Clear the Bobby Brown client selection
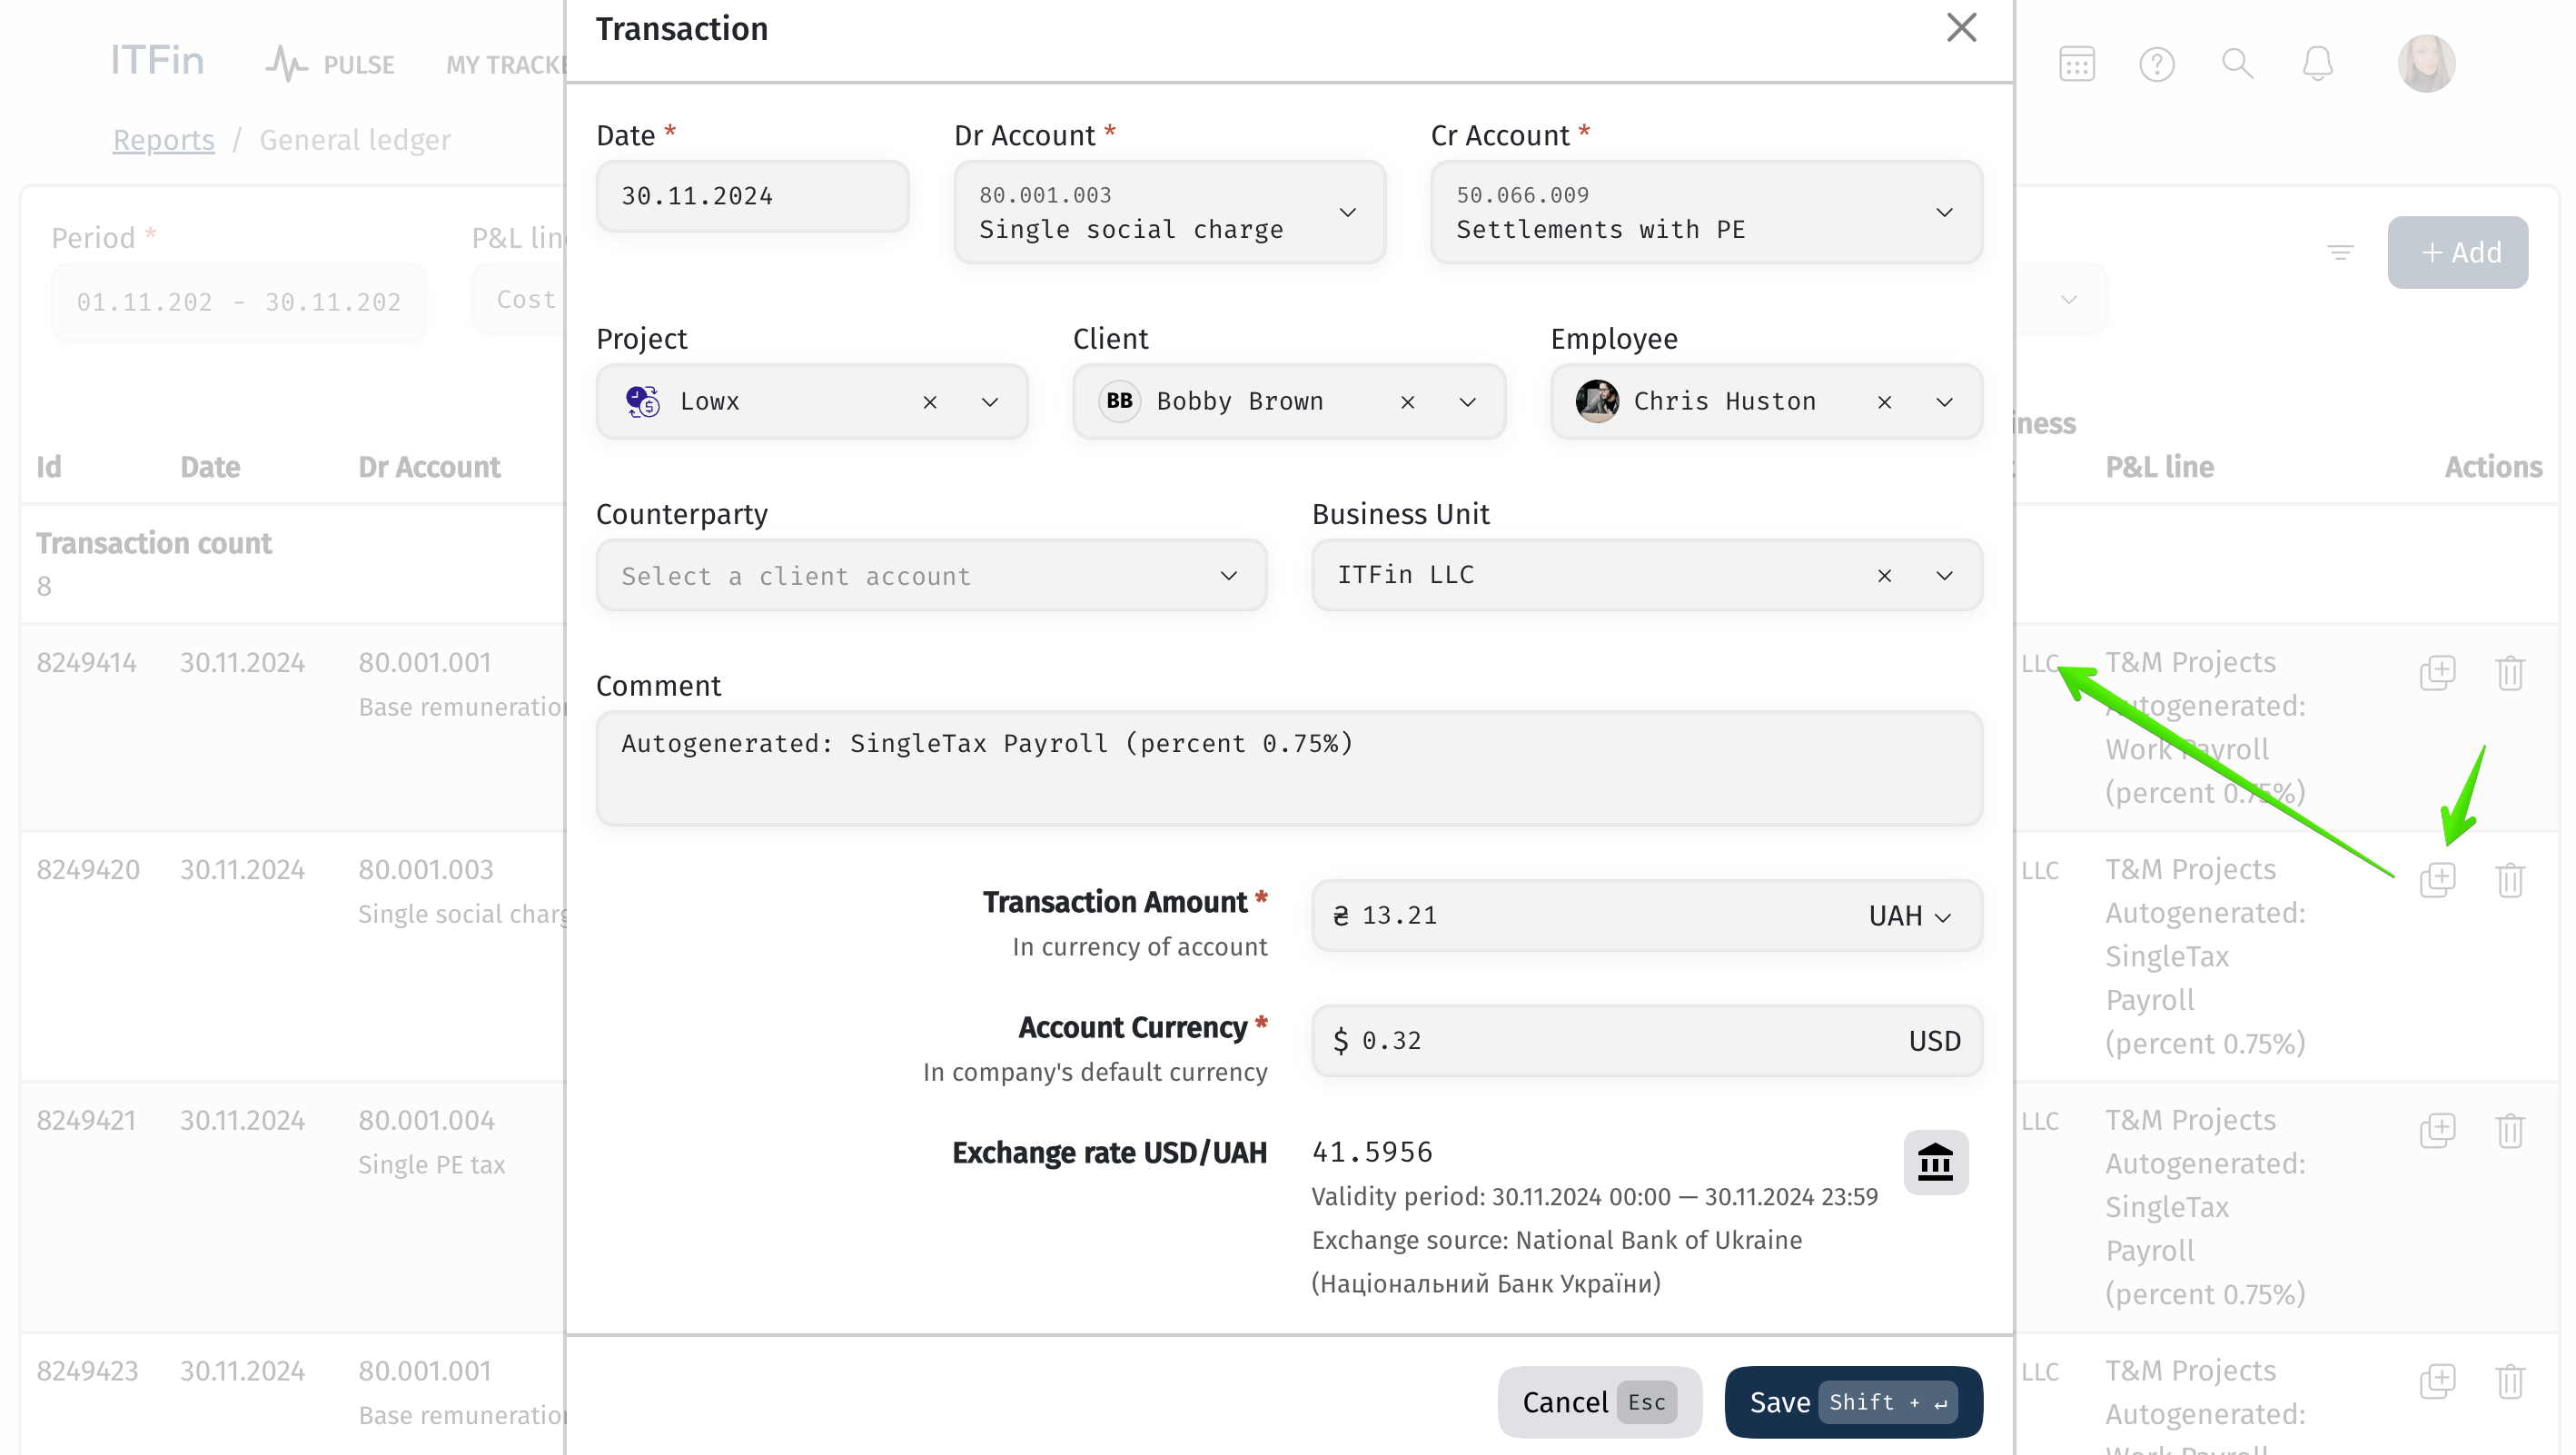Image resolution: width=2576 pixels, height=1455 pixels. point(1407,402)
